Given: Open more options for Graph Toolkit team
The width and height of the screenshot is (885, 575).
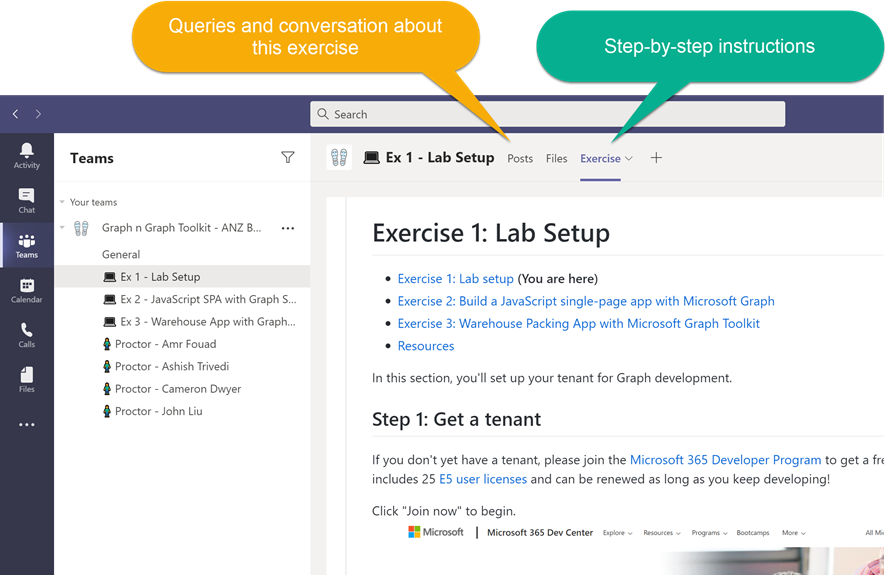Looking at the screenshot, I should tap(288, 228).
